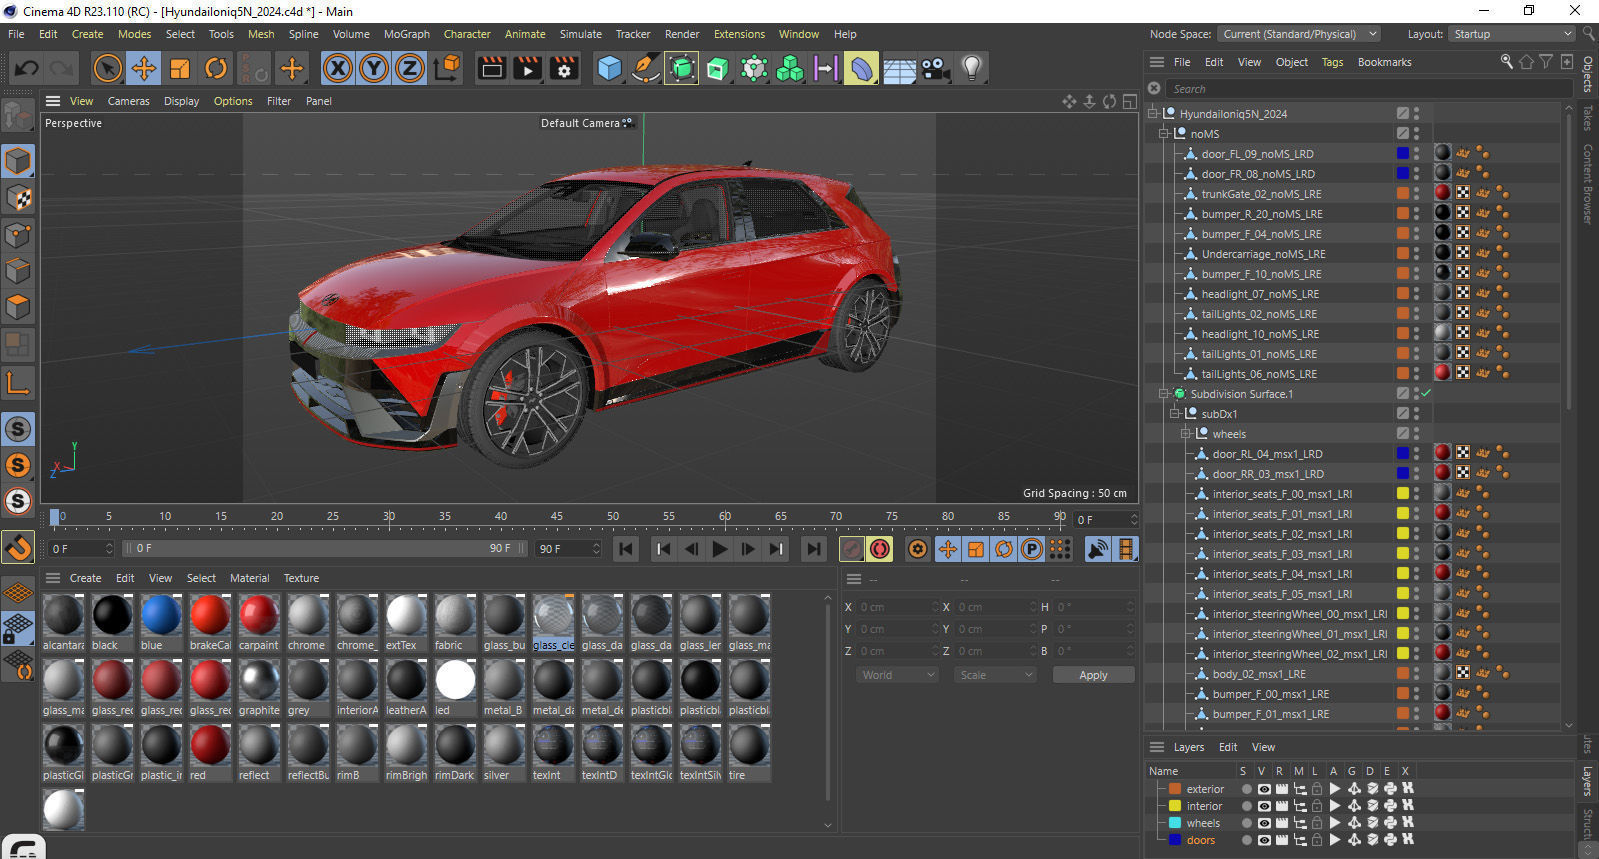Add a Floor environment object icon

pyautogui.click(x=899, y=68)
